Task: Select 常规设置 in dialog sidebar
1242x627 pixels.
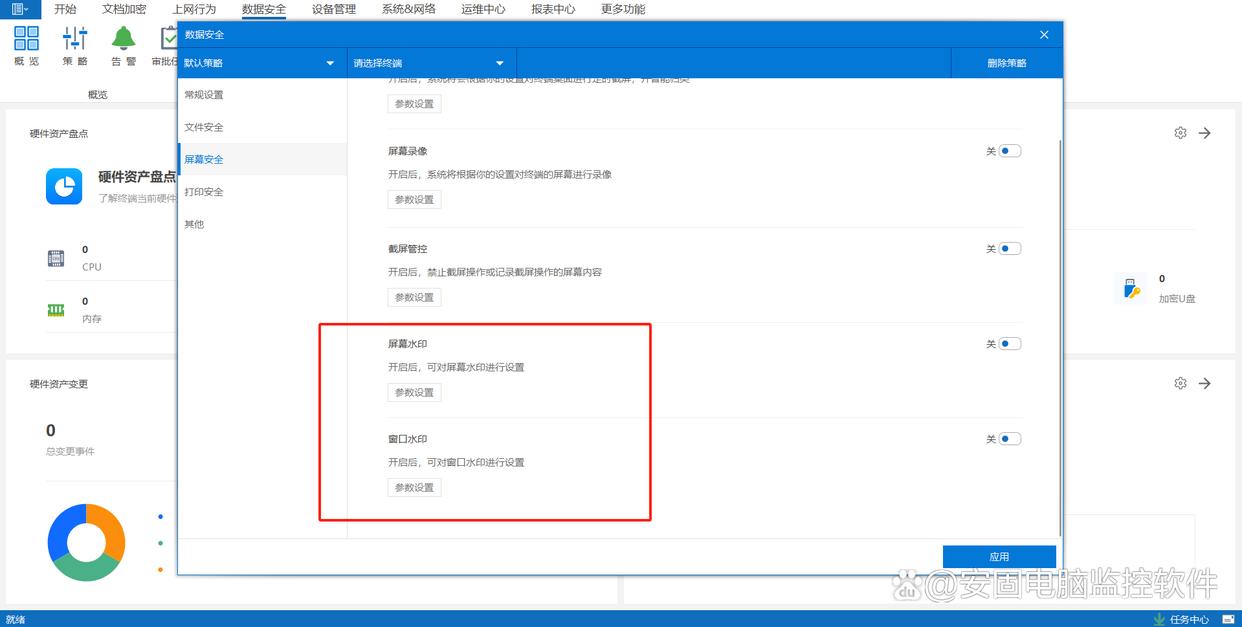Action: 262,95
